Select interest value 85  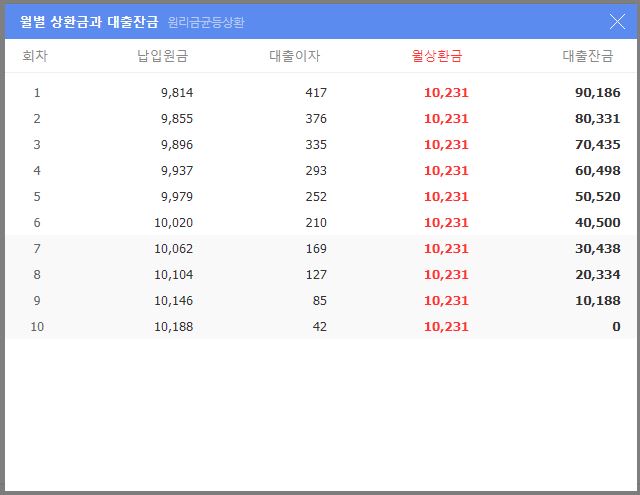point(320,301)
